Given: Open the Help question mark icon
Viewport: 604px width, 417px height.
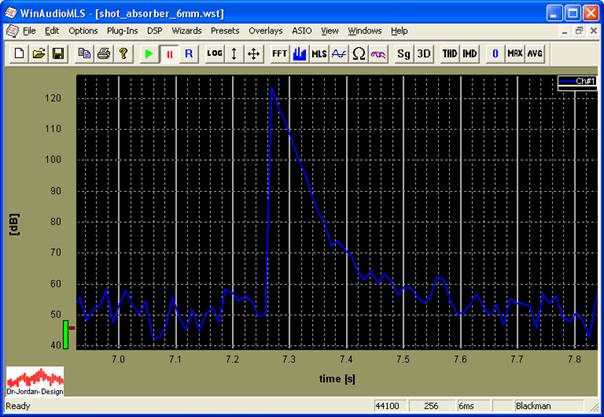Looking at the screenshot, I should (123, 54).
